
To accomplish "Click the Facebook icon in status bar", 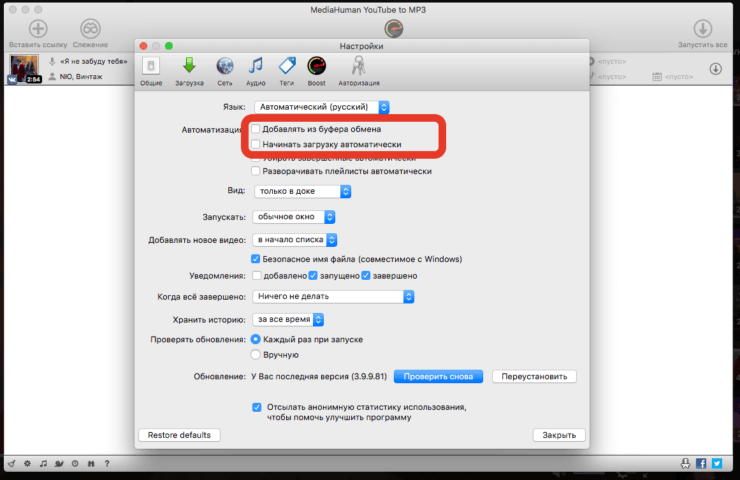I will tap(701, 463).
